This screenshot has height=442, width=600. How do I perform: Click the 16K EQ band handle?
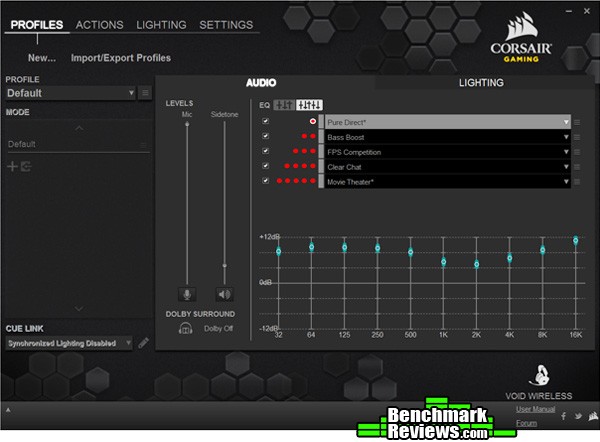coord(576,240)
